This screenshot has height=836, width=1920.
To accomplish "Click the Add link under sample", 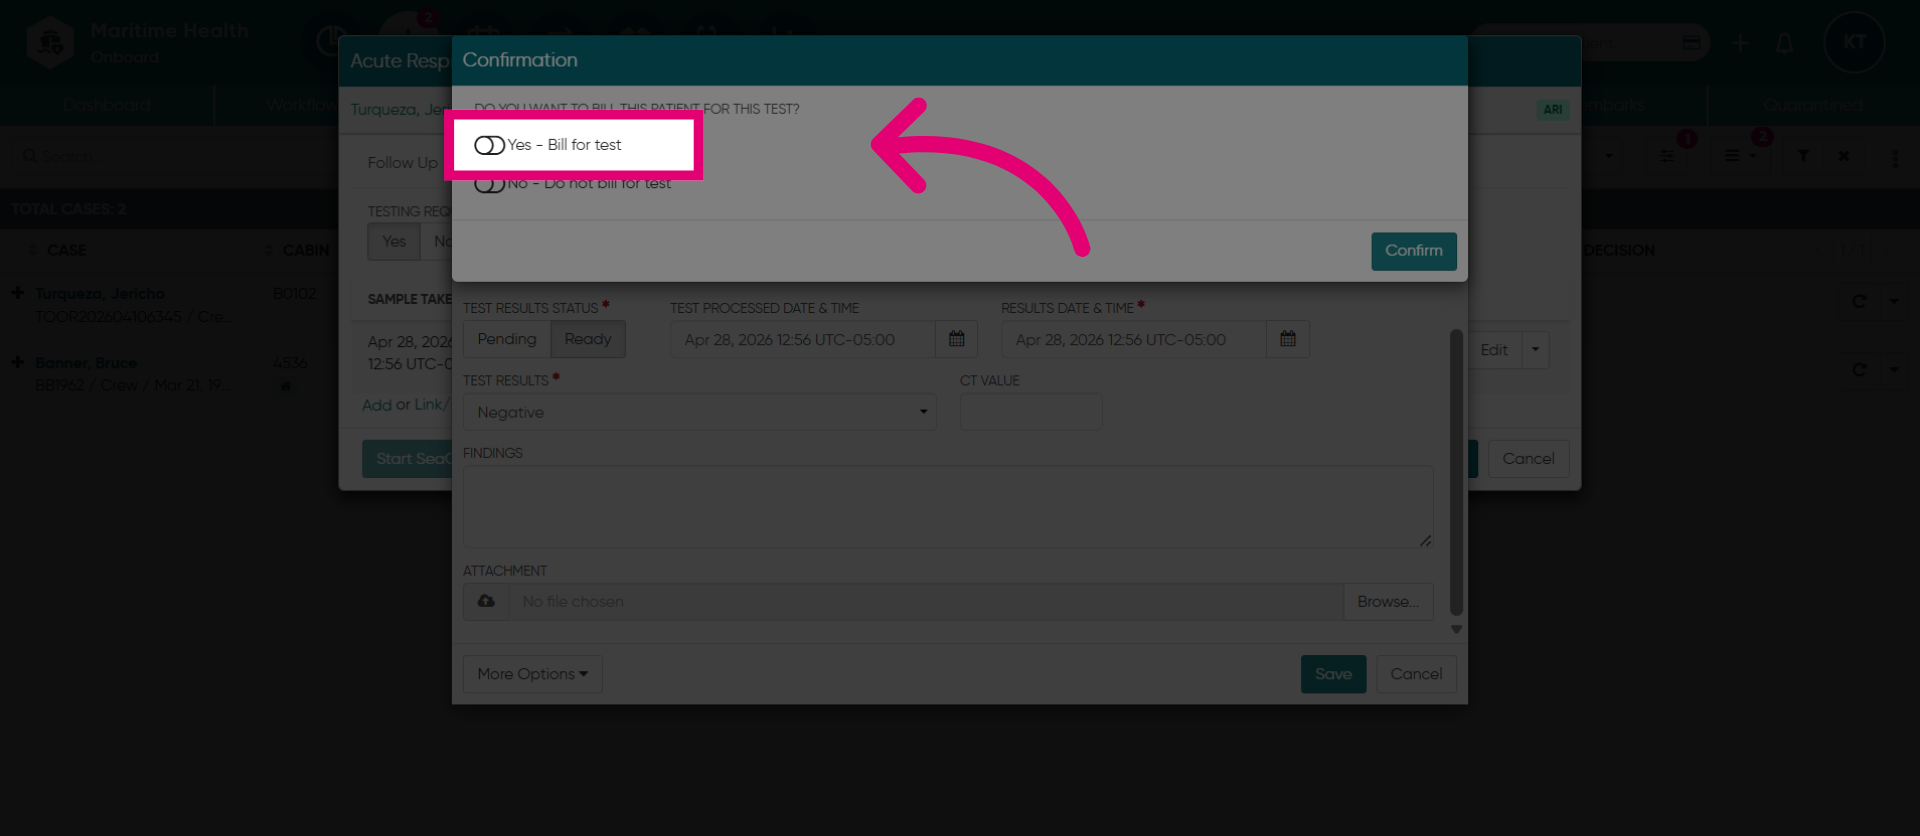I will 377,405.
